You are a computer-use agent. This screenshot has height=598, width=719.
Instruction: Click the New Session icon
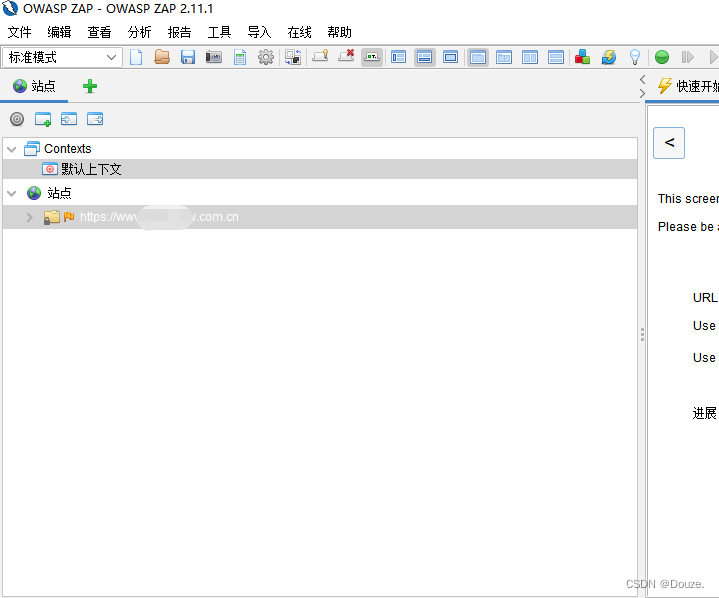[136, 57]
